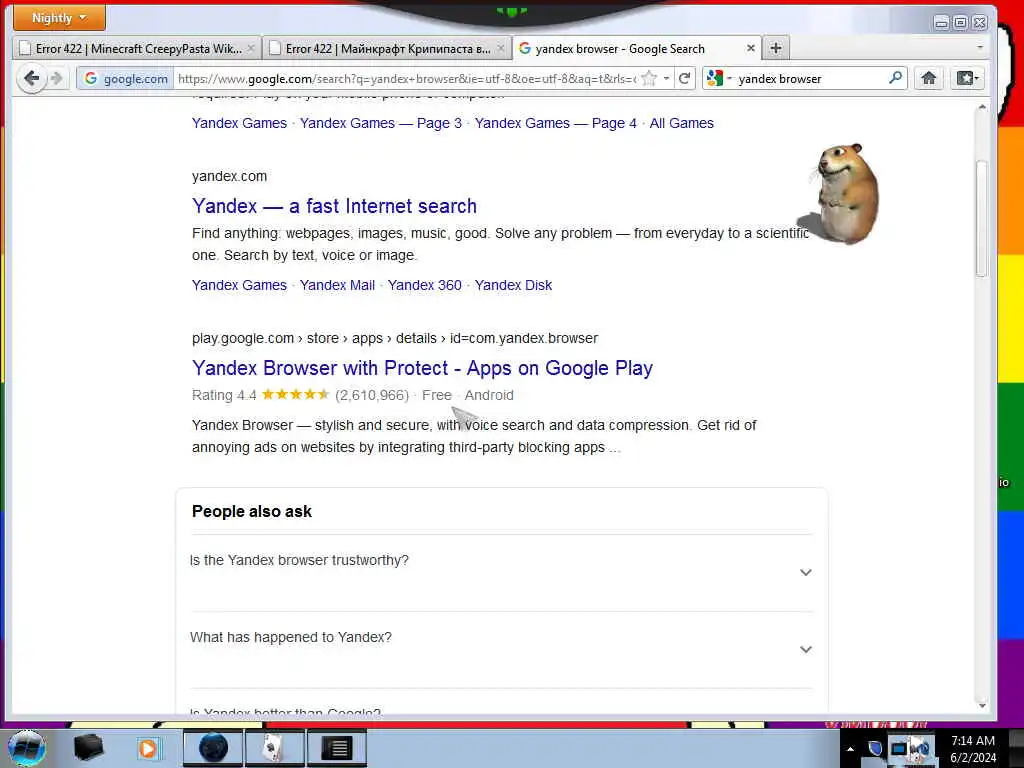
Task: Go to the home page
Action: 928,78
